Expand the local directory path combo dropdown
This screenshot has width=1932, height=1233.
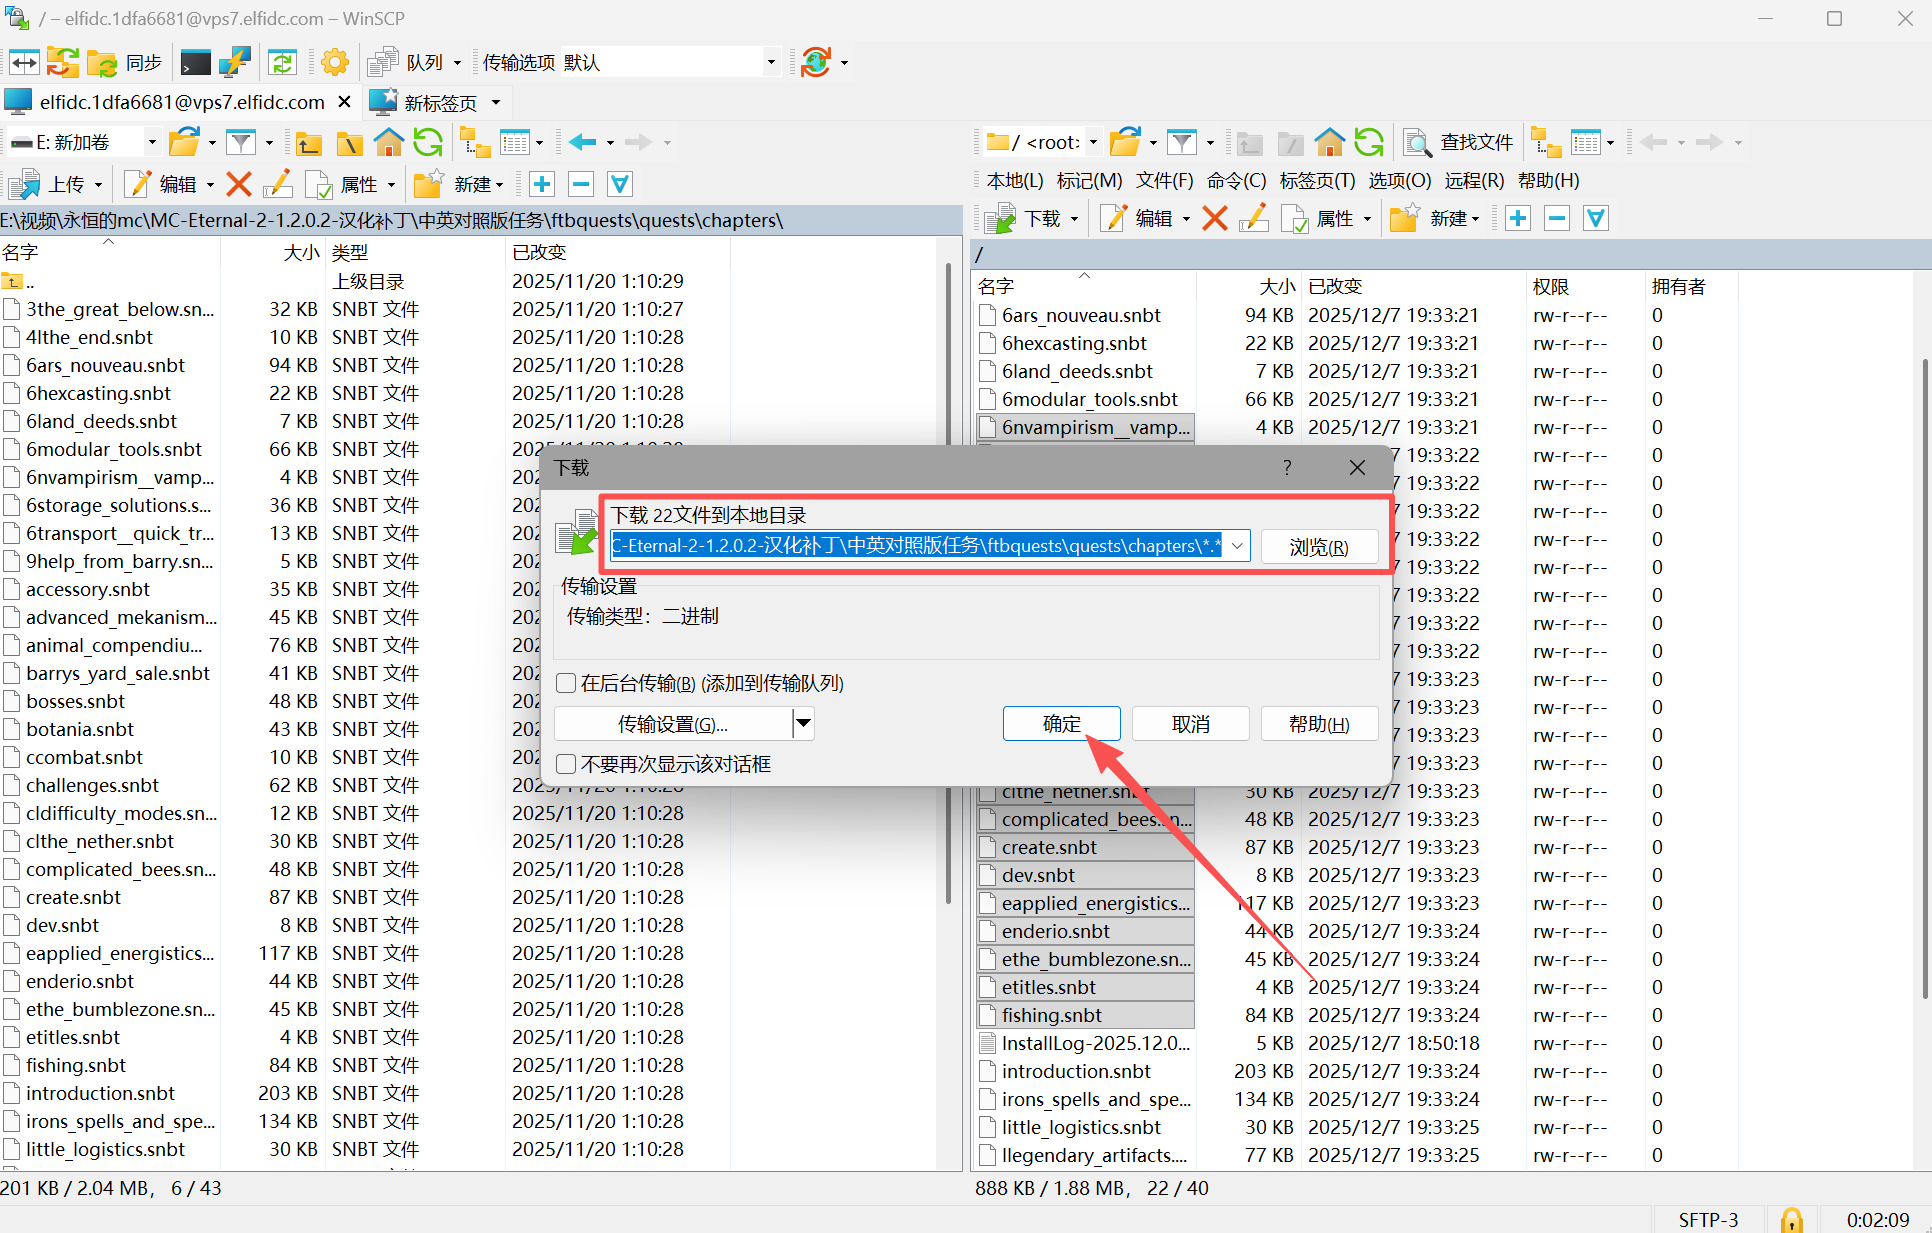pos(1237,546)
